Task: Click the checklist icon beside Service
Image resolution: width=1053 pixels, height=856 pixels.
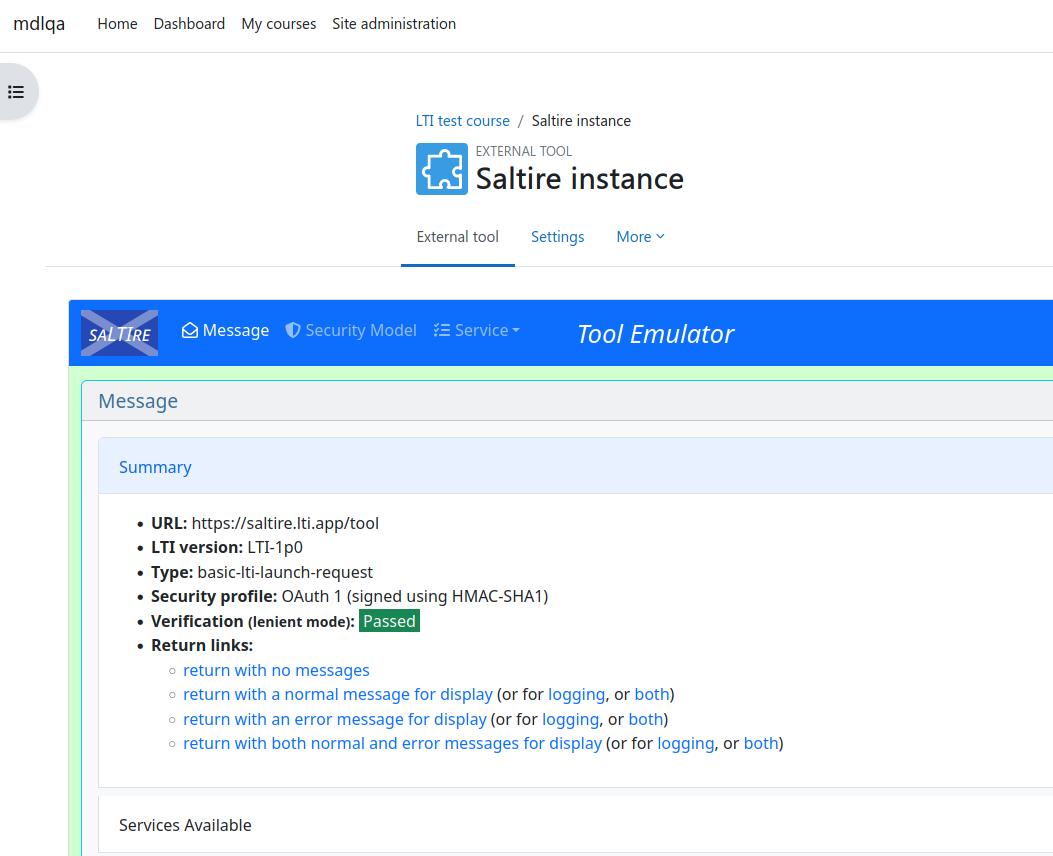Action: 441,330
